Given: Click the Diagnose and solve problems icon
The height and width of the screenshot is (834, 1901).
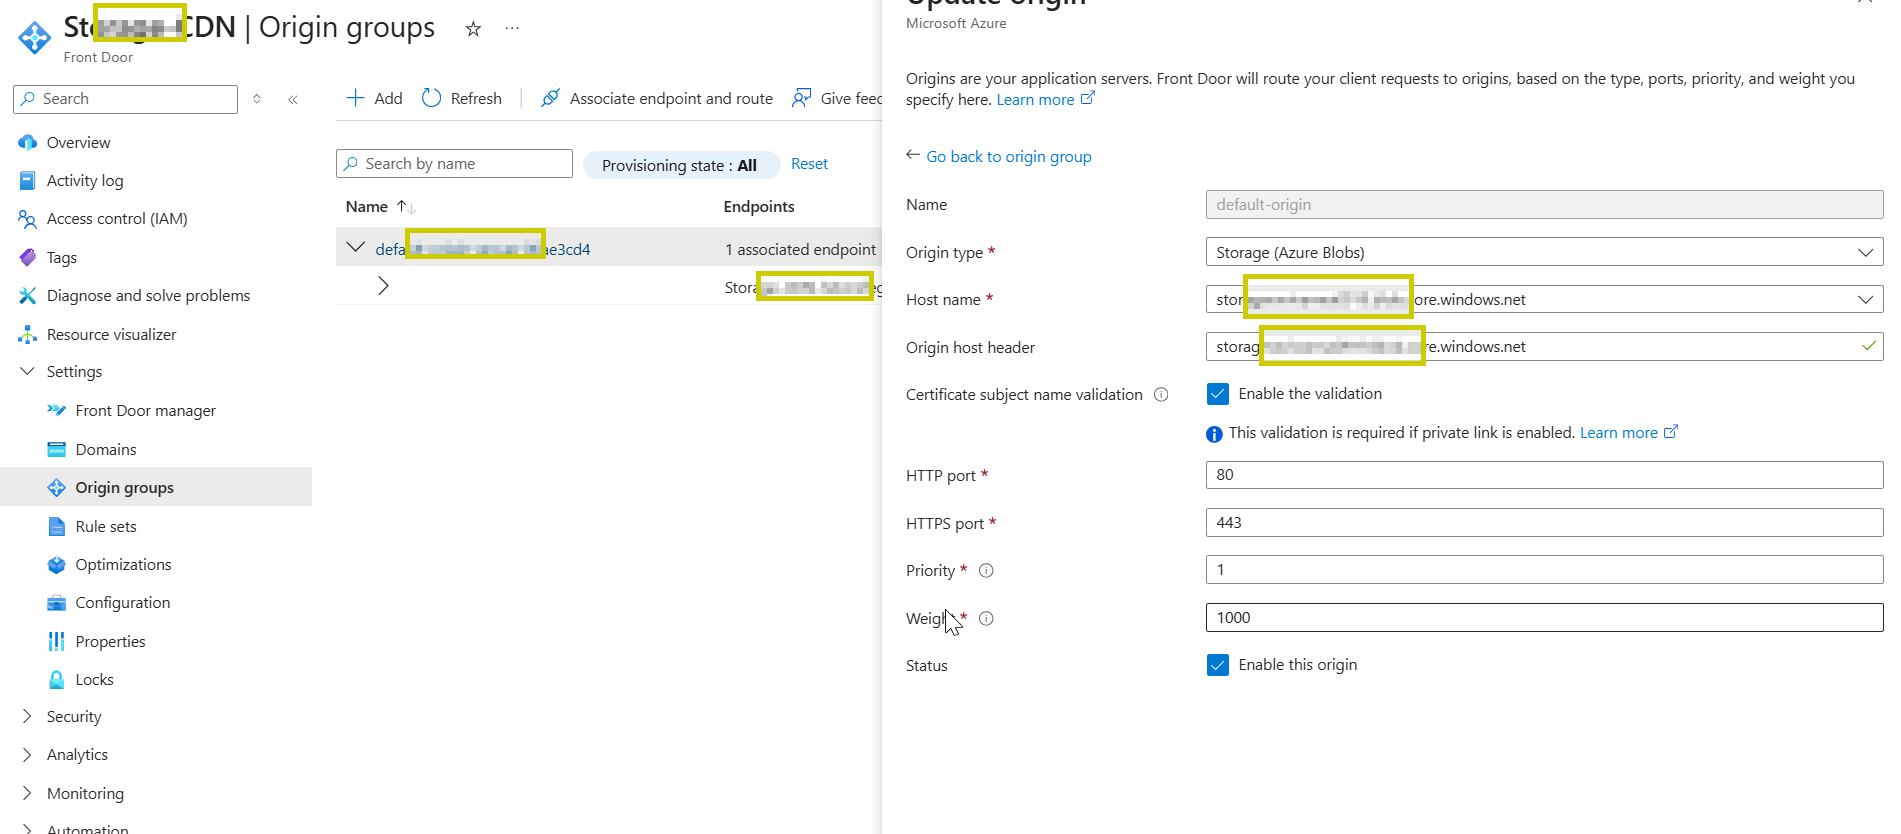Looking at the screenshot, I should (28, 296).
